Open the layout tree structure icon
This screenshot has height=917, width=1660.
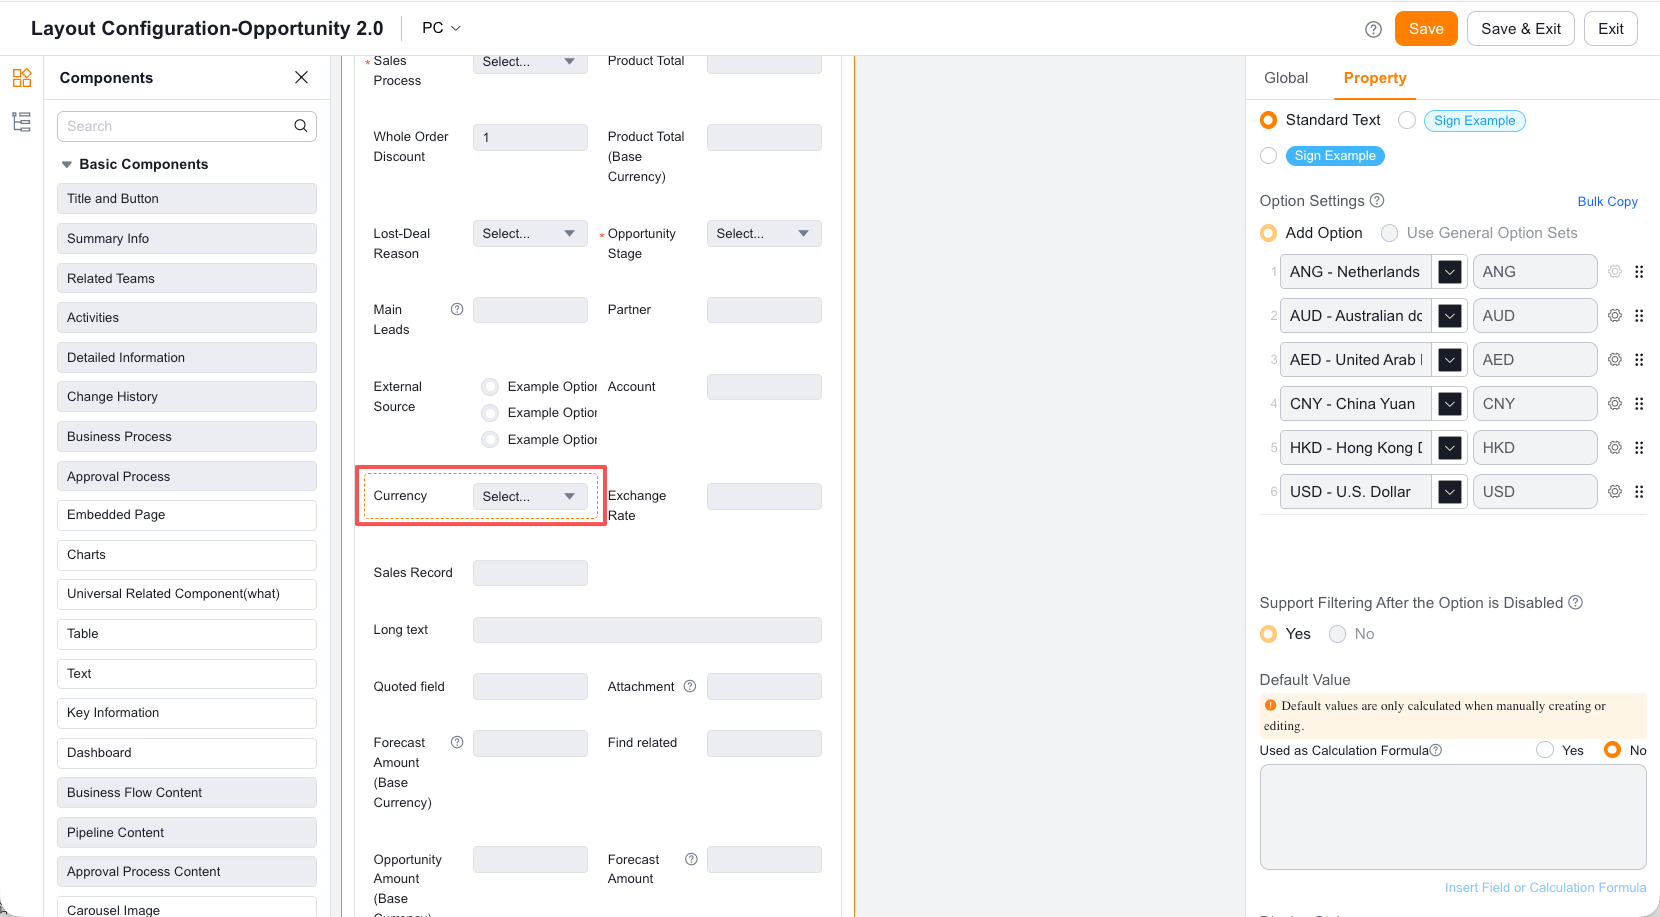click(22, 122)
